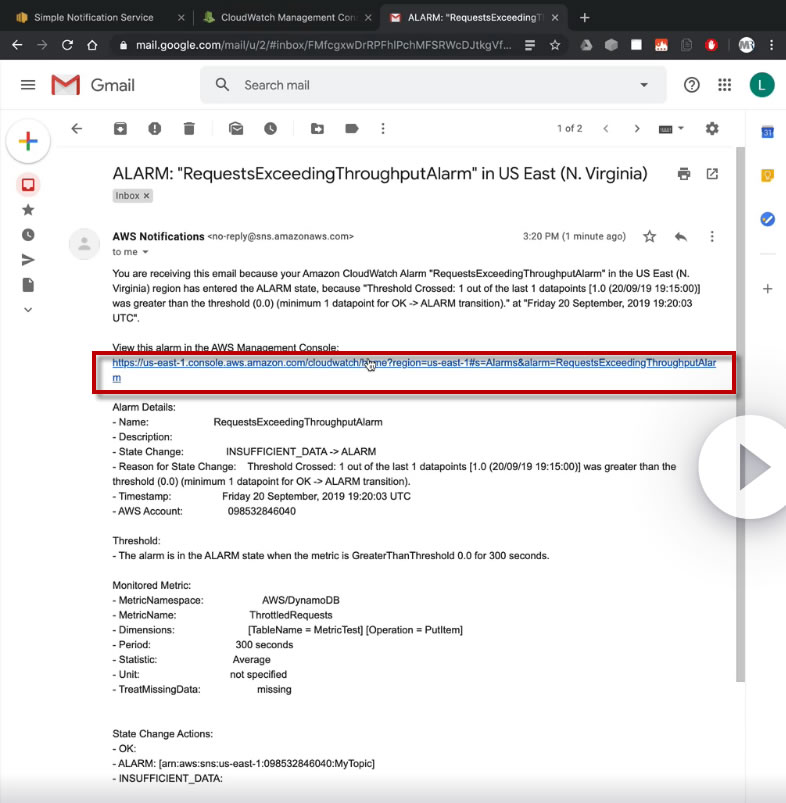The image size is (786, 803).
Task: Click the Compose plus button
Action: click(x=28, y=141)
